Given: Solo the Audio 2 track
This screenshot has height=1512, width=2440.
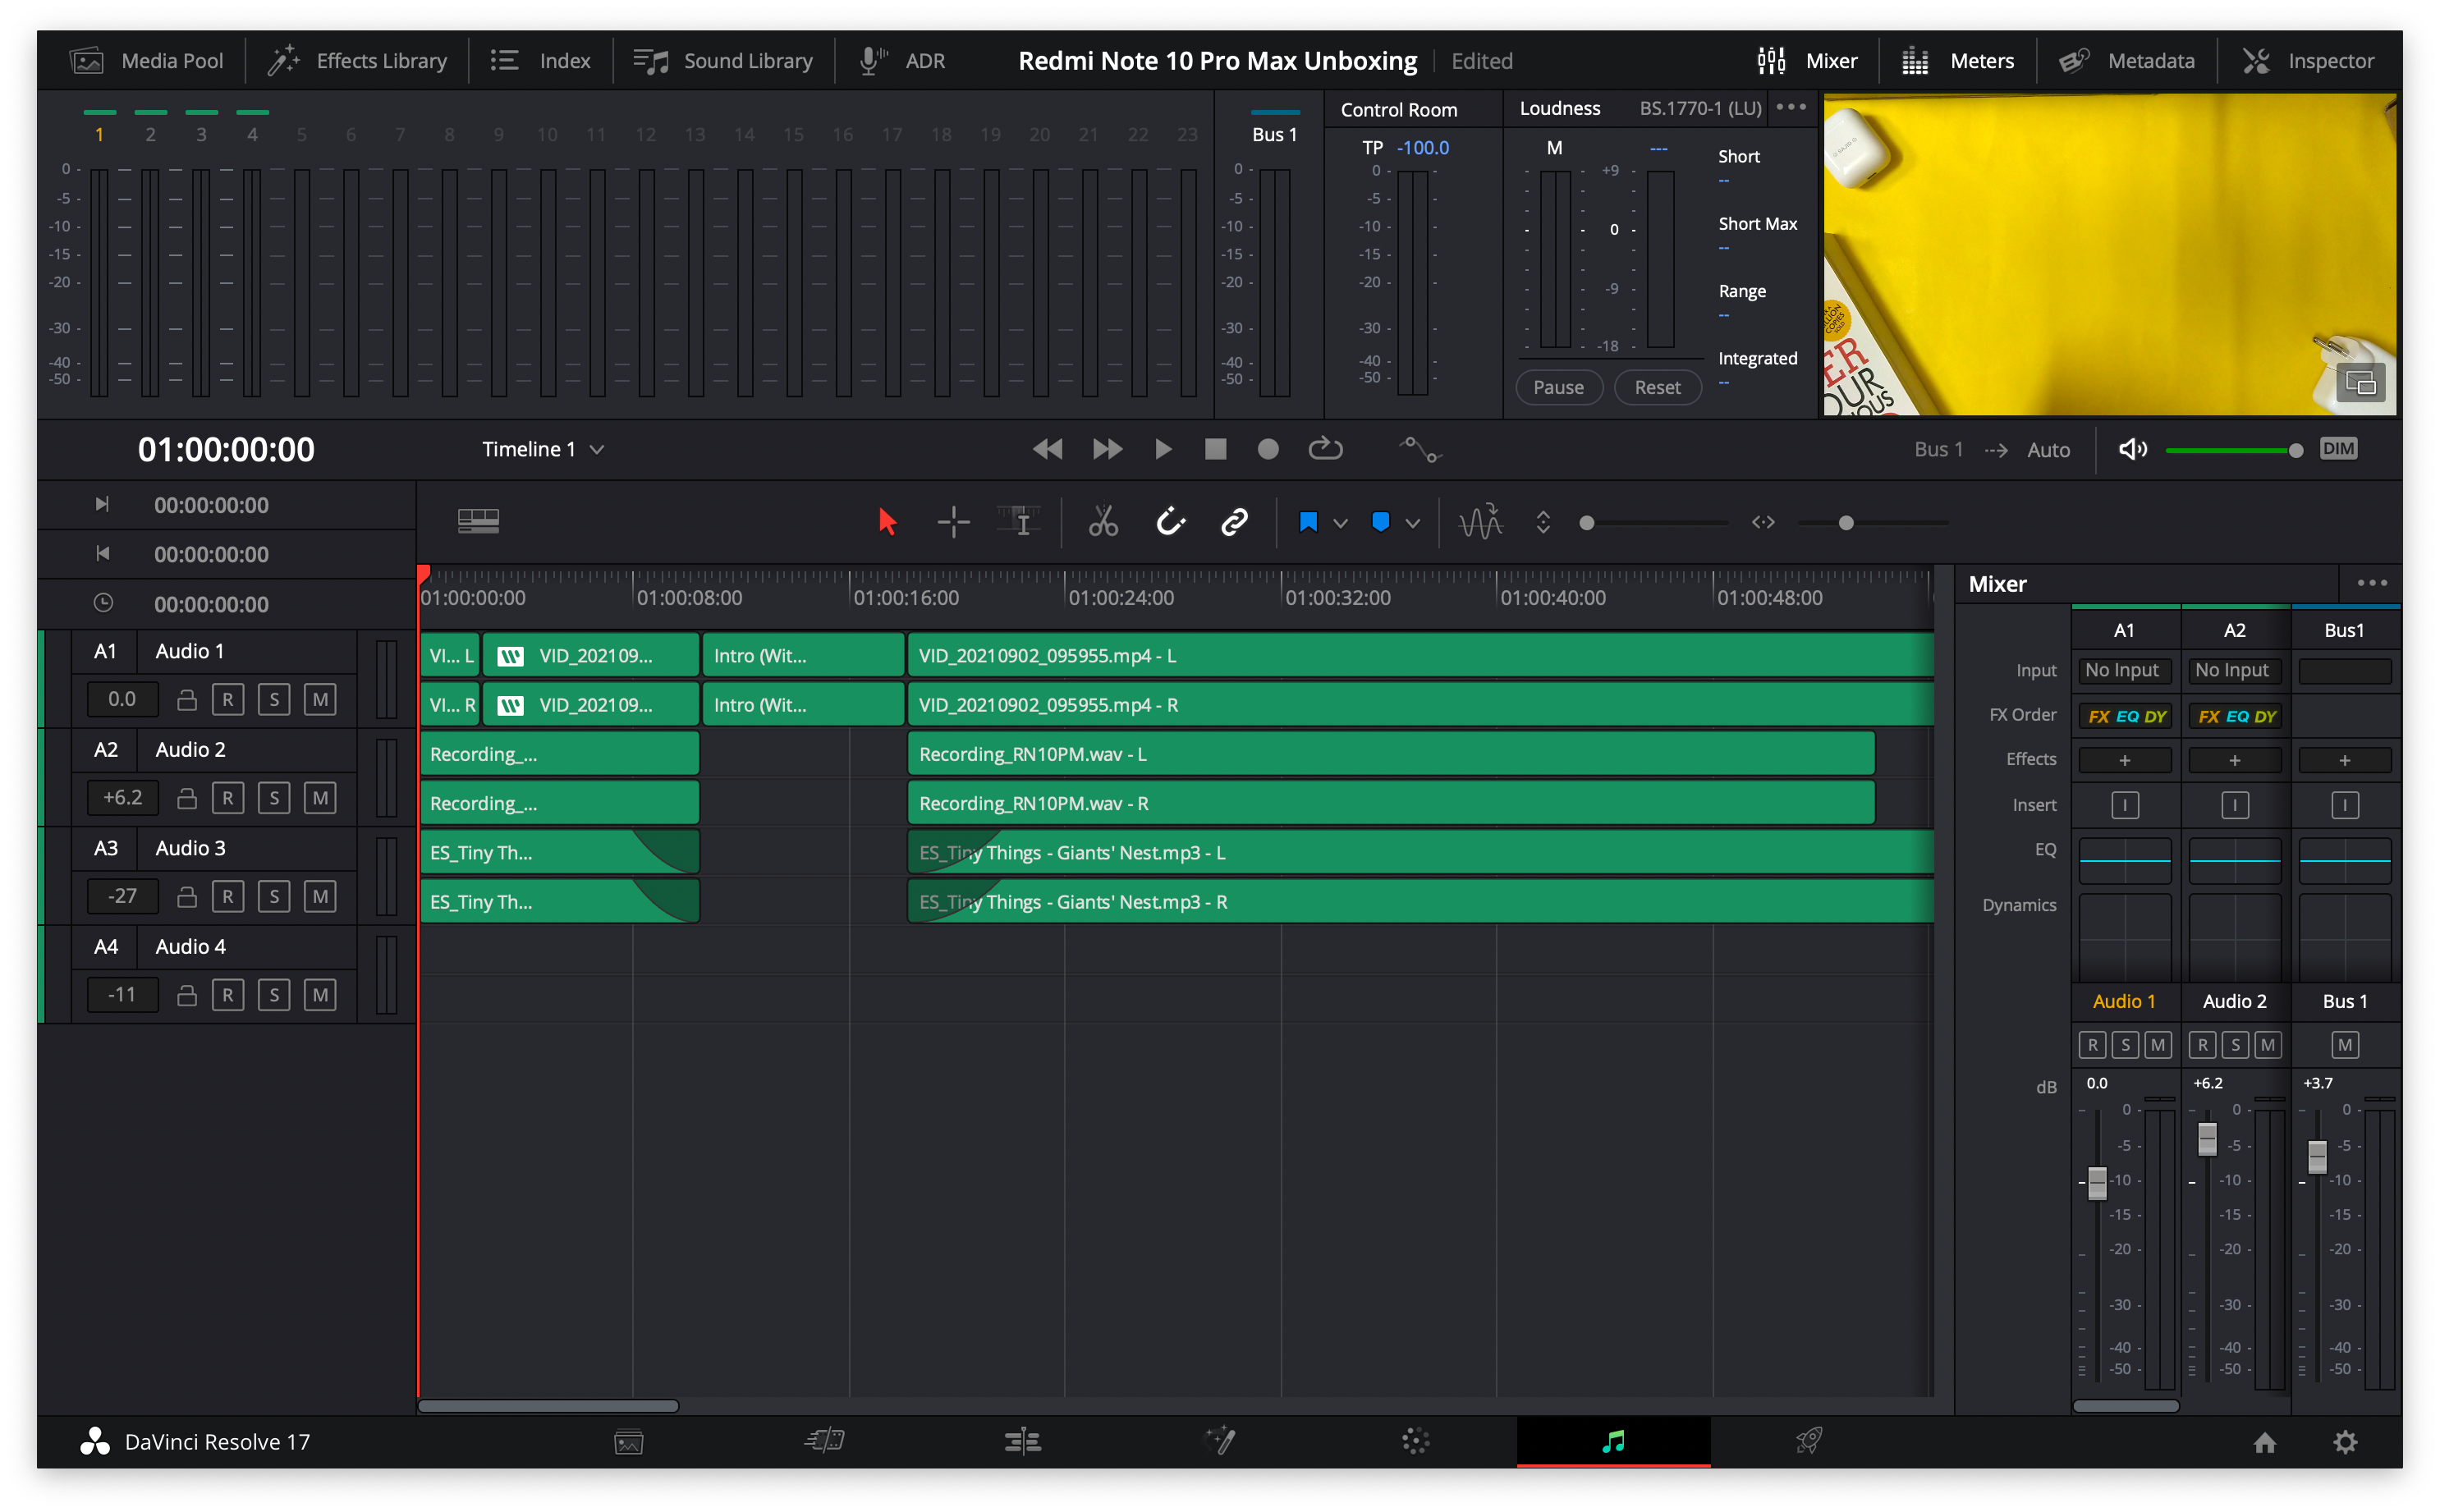Looking at the screenshot, I should coord(273,797).
